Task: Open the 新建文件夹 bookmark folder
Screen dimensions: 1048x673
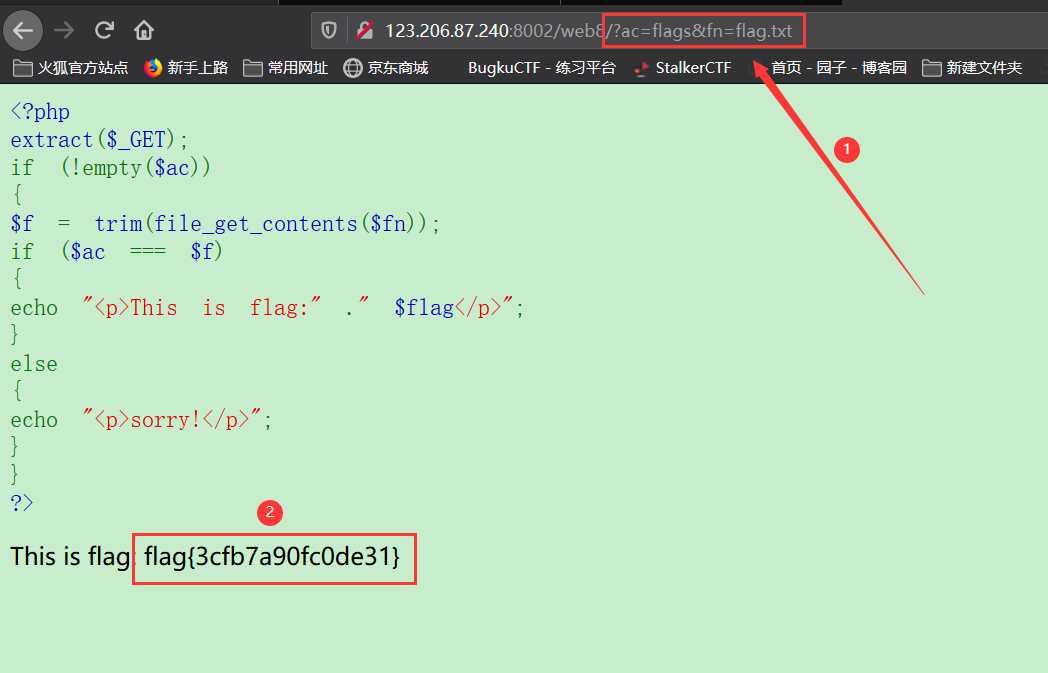Action: tap(972, 68)
